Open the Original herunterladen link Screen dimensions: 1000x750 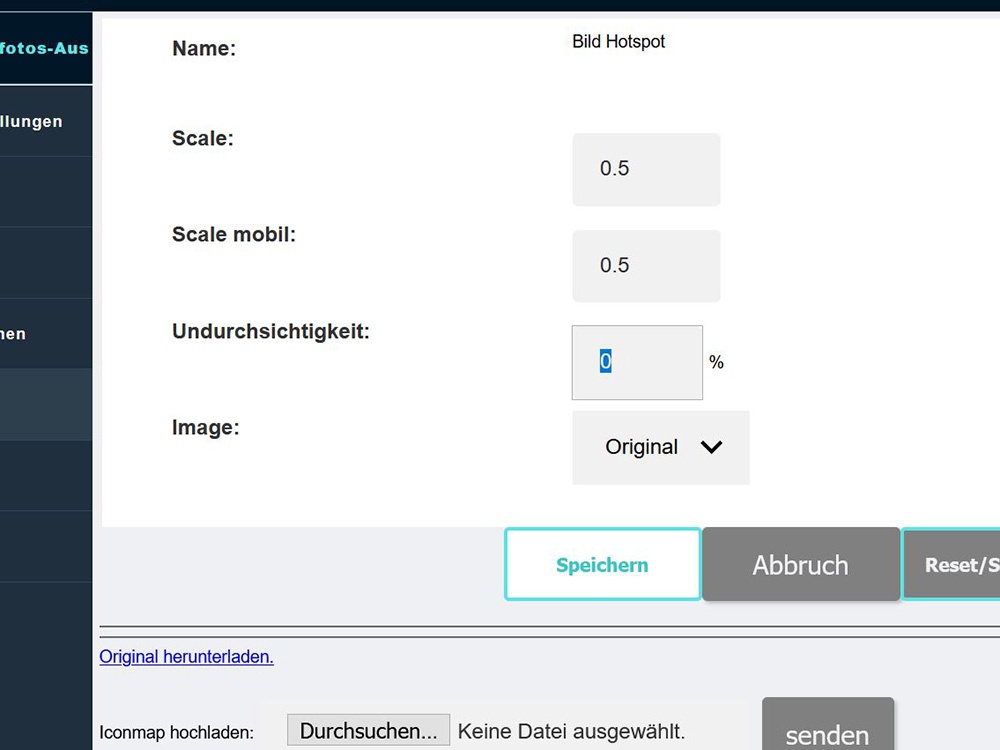click(186, 656)
